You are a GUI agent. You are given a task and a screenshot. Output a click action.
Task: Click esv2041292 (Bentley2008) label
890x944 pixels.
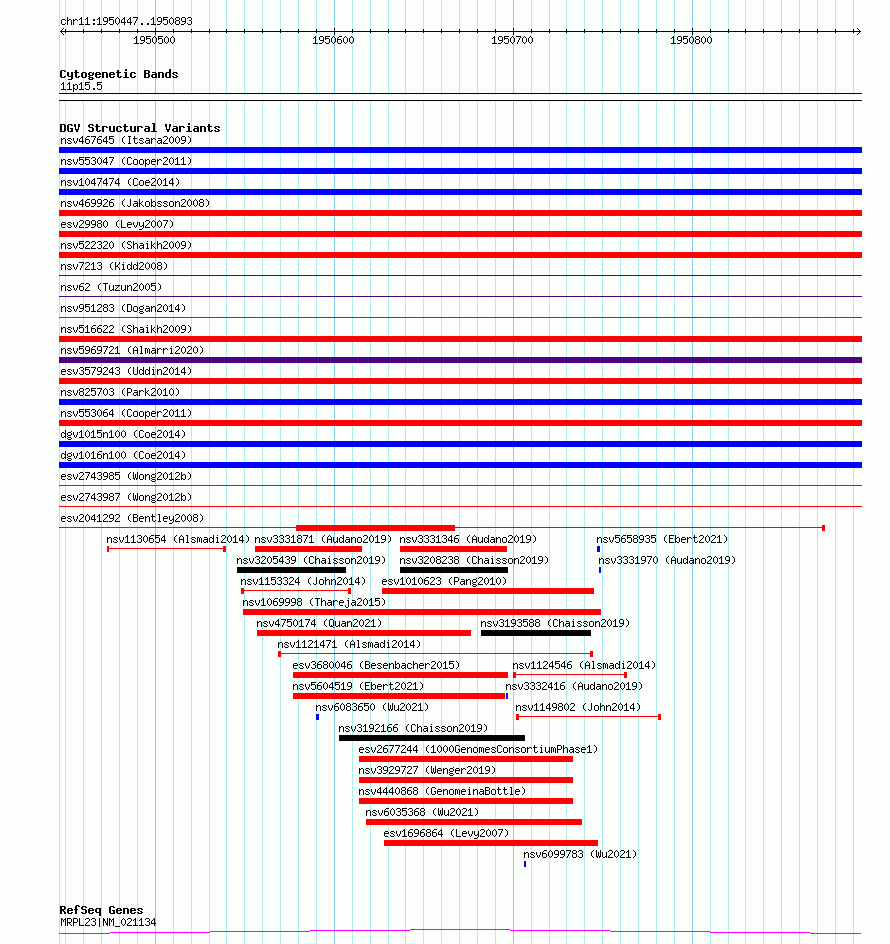point(132,518)
